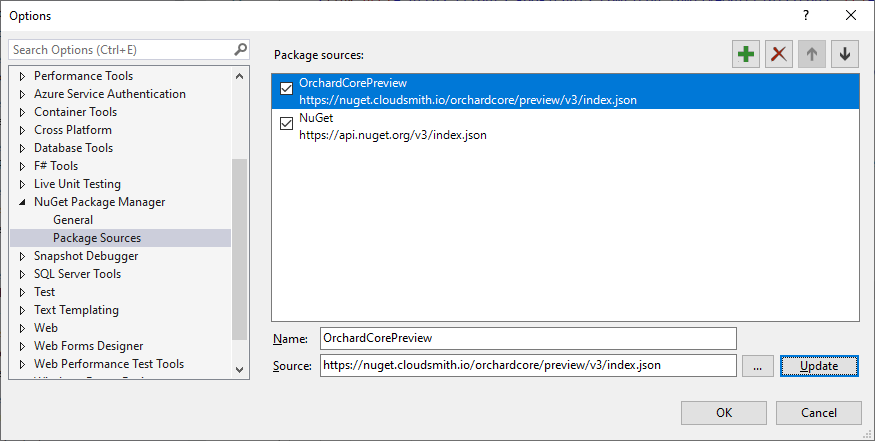Select the Snapshot Debugger tree item
875x441 pixels.
point(86,256)
